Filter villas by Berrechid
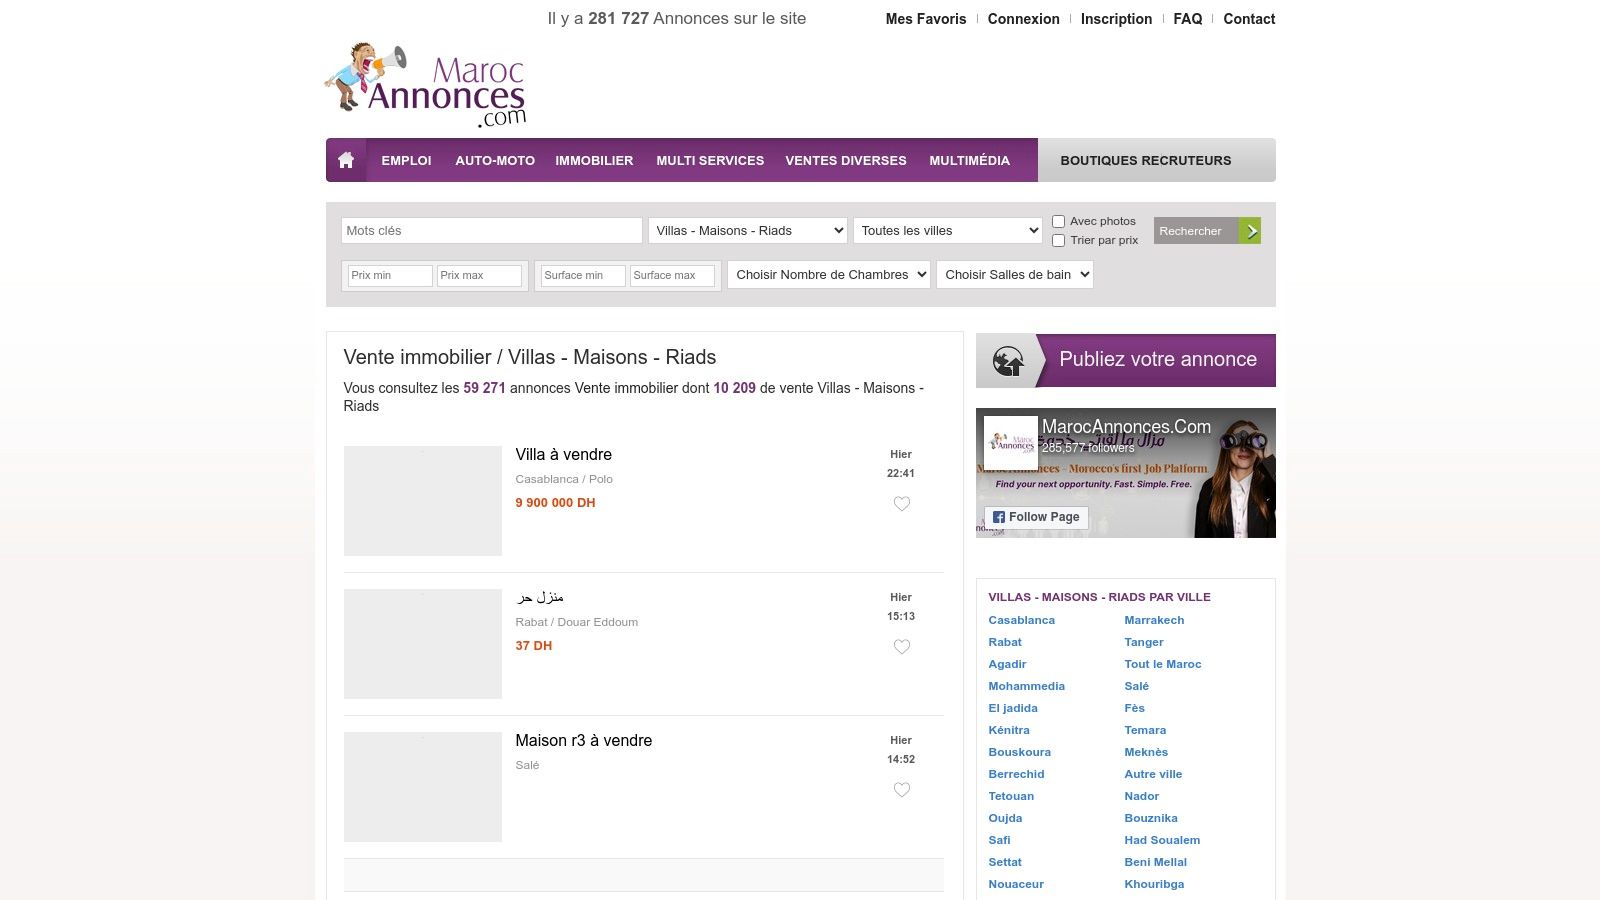This screenshot has height=900, width=1600. 1016,774
